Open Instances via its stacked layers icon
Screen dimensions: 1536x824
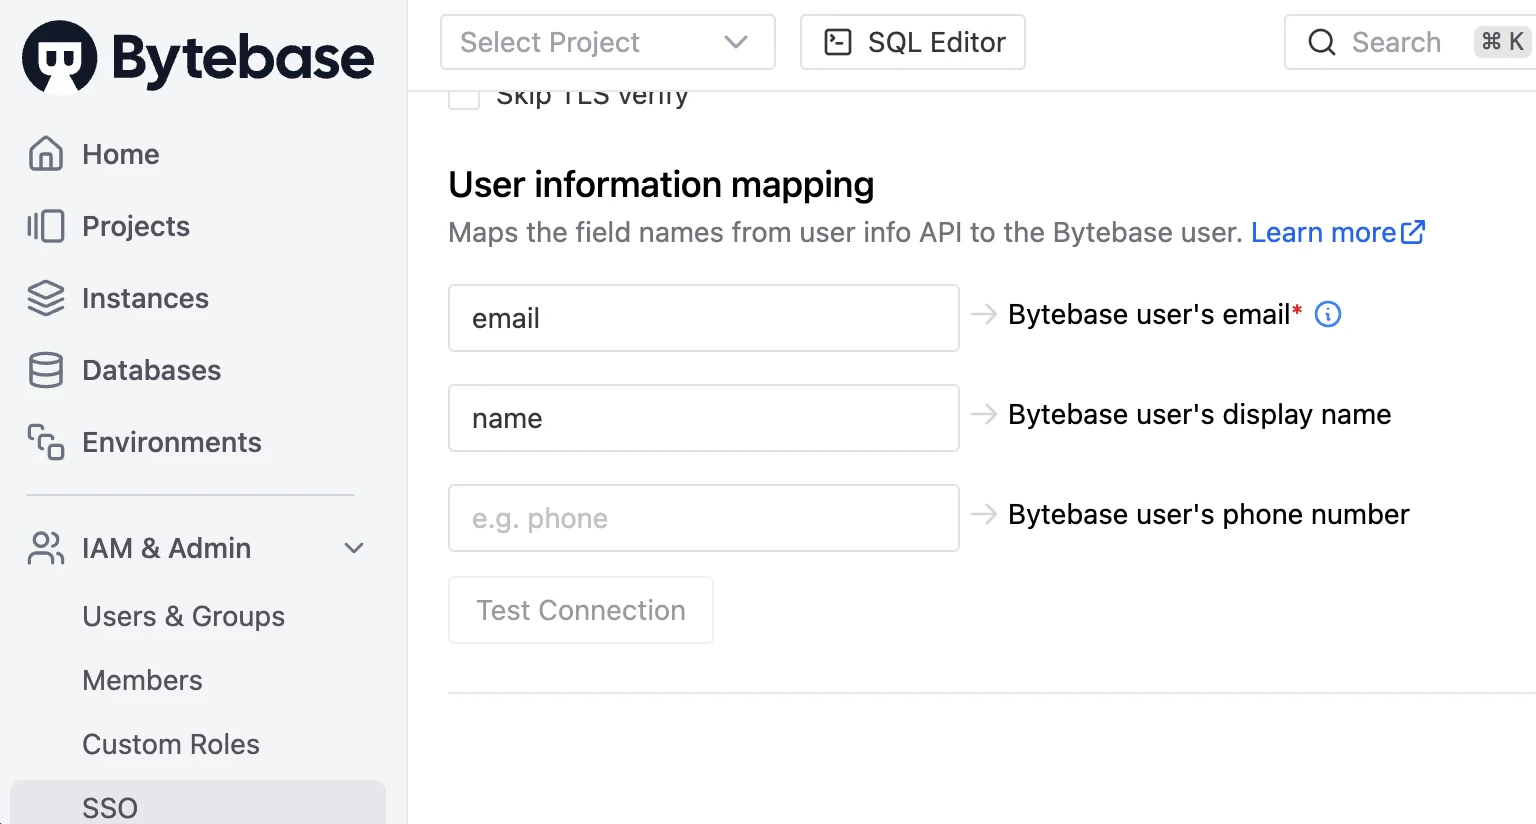pyautogui.click(x=45, y=298)
